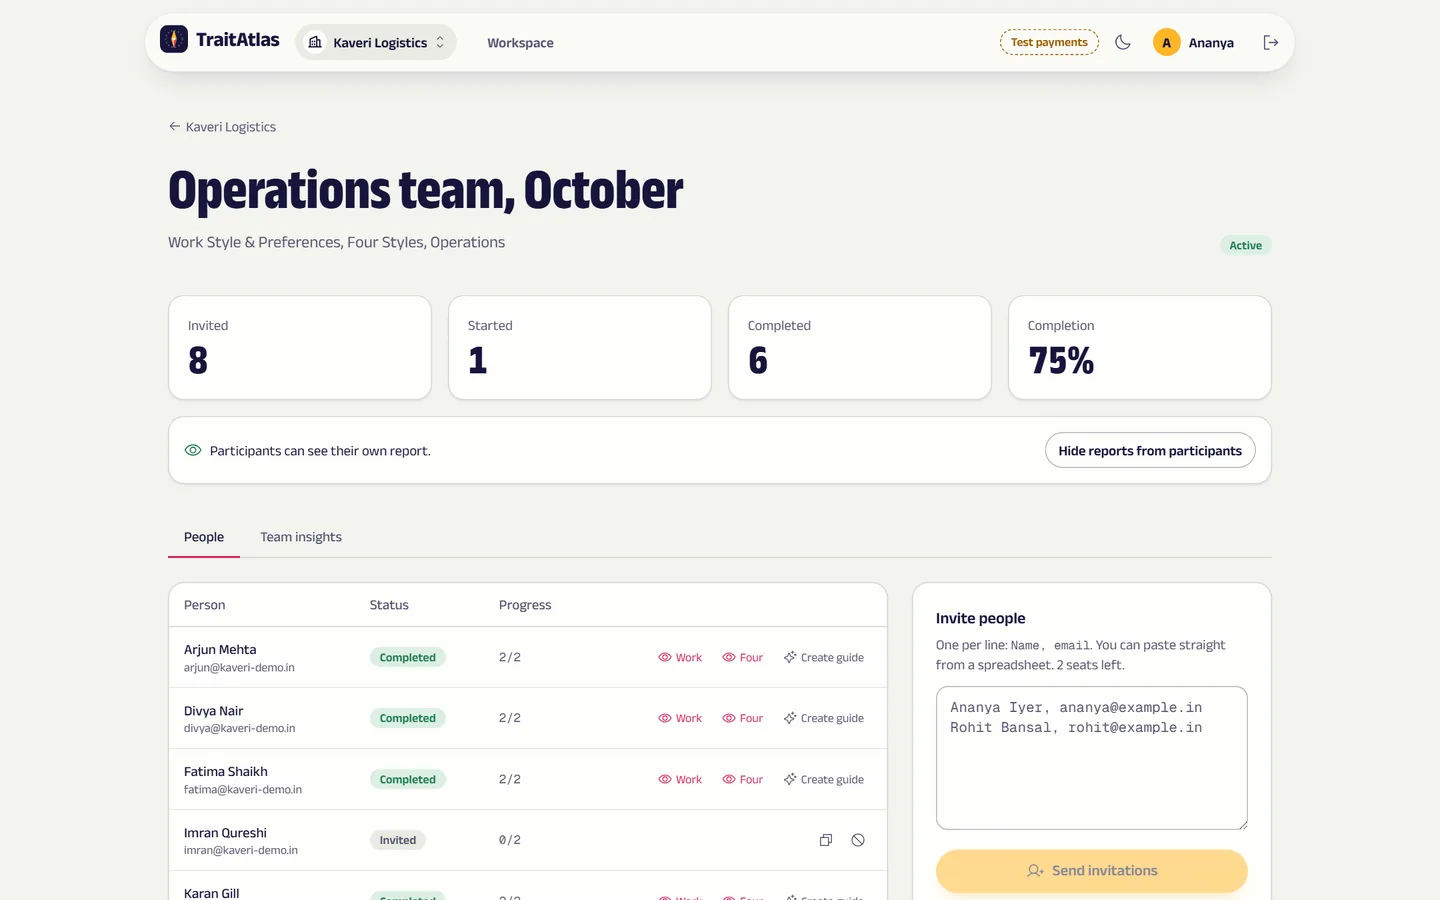Click Imran Qureshi's Invited status badge
Viewport: 1440px width, 900px height.
[x=398, y=841]
